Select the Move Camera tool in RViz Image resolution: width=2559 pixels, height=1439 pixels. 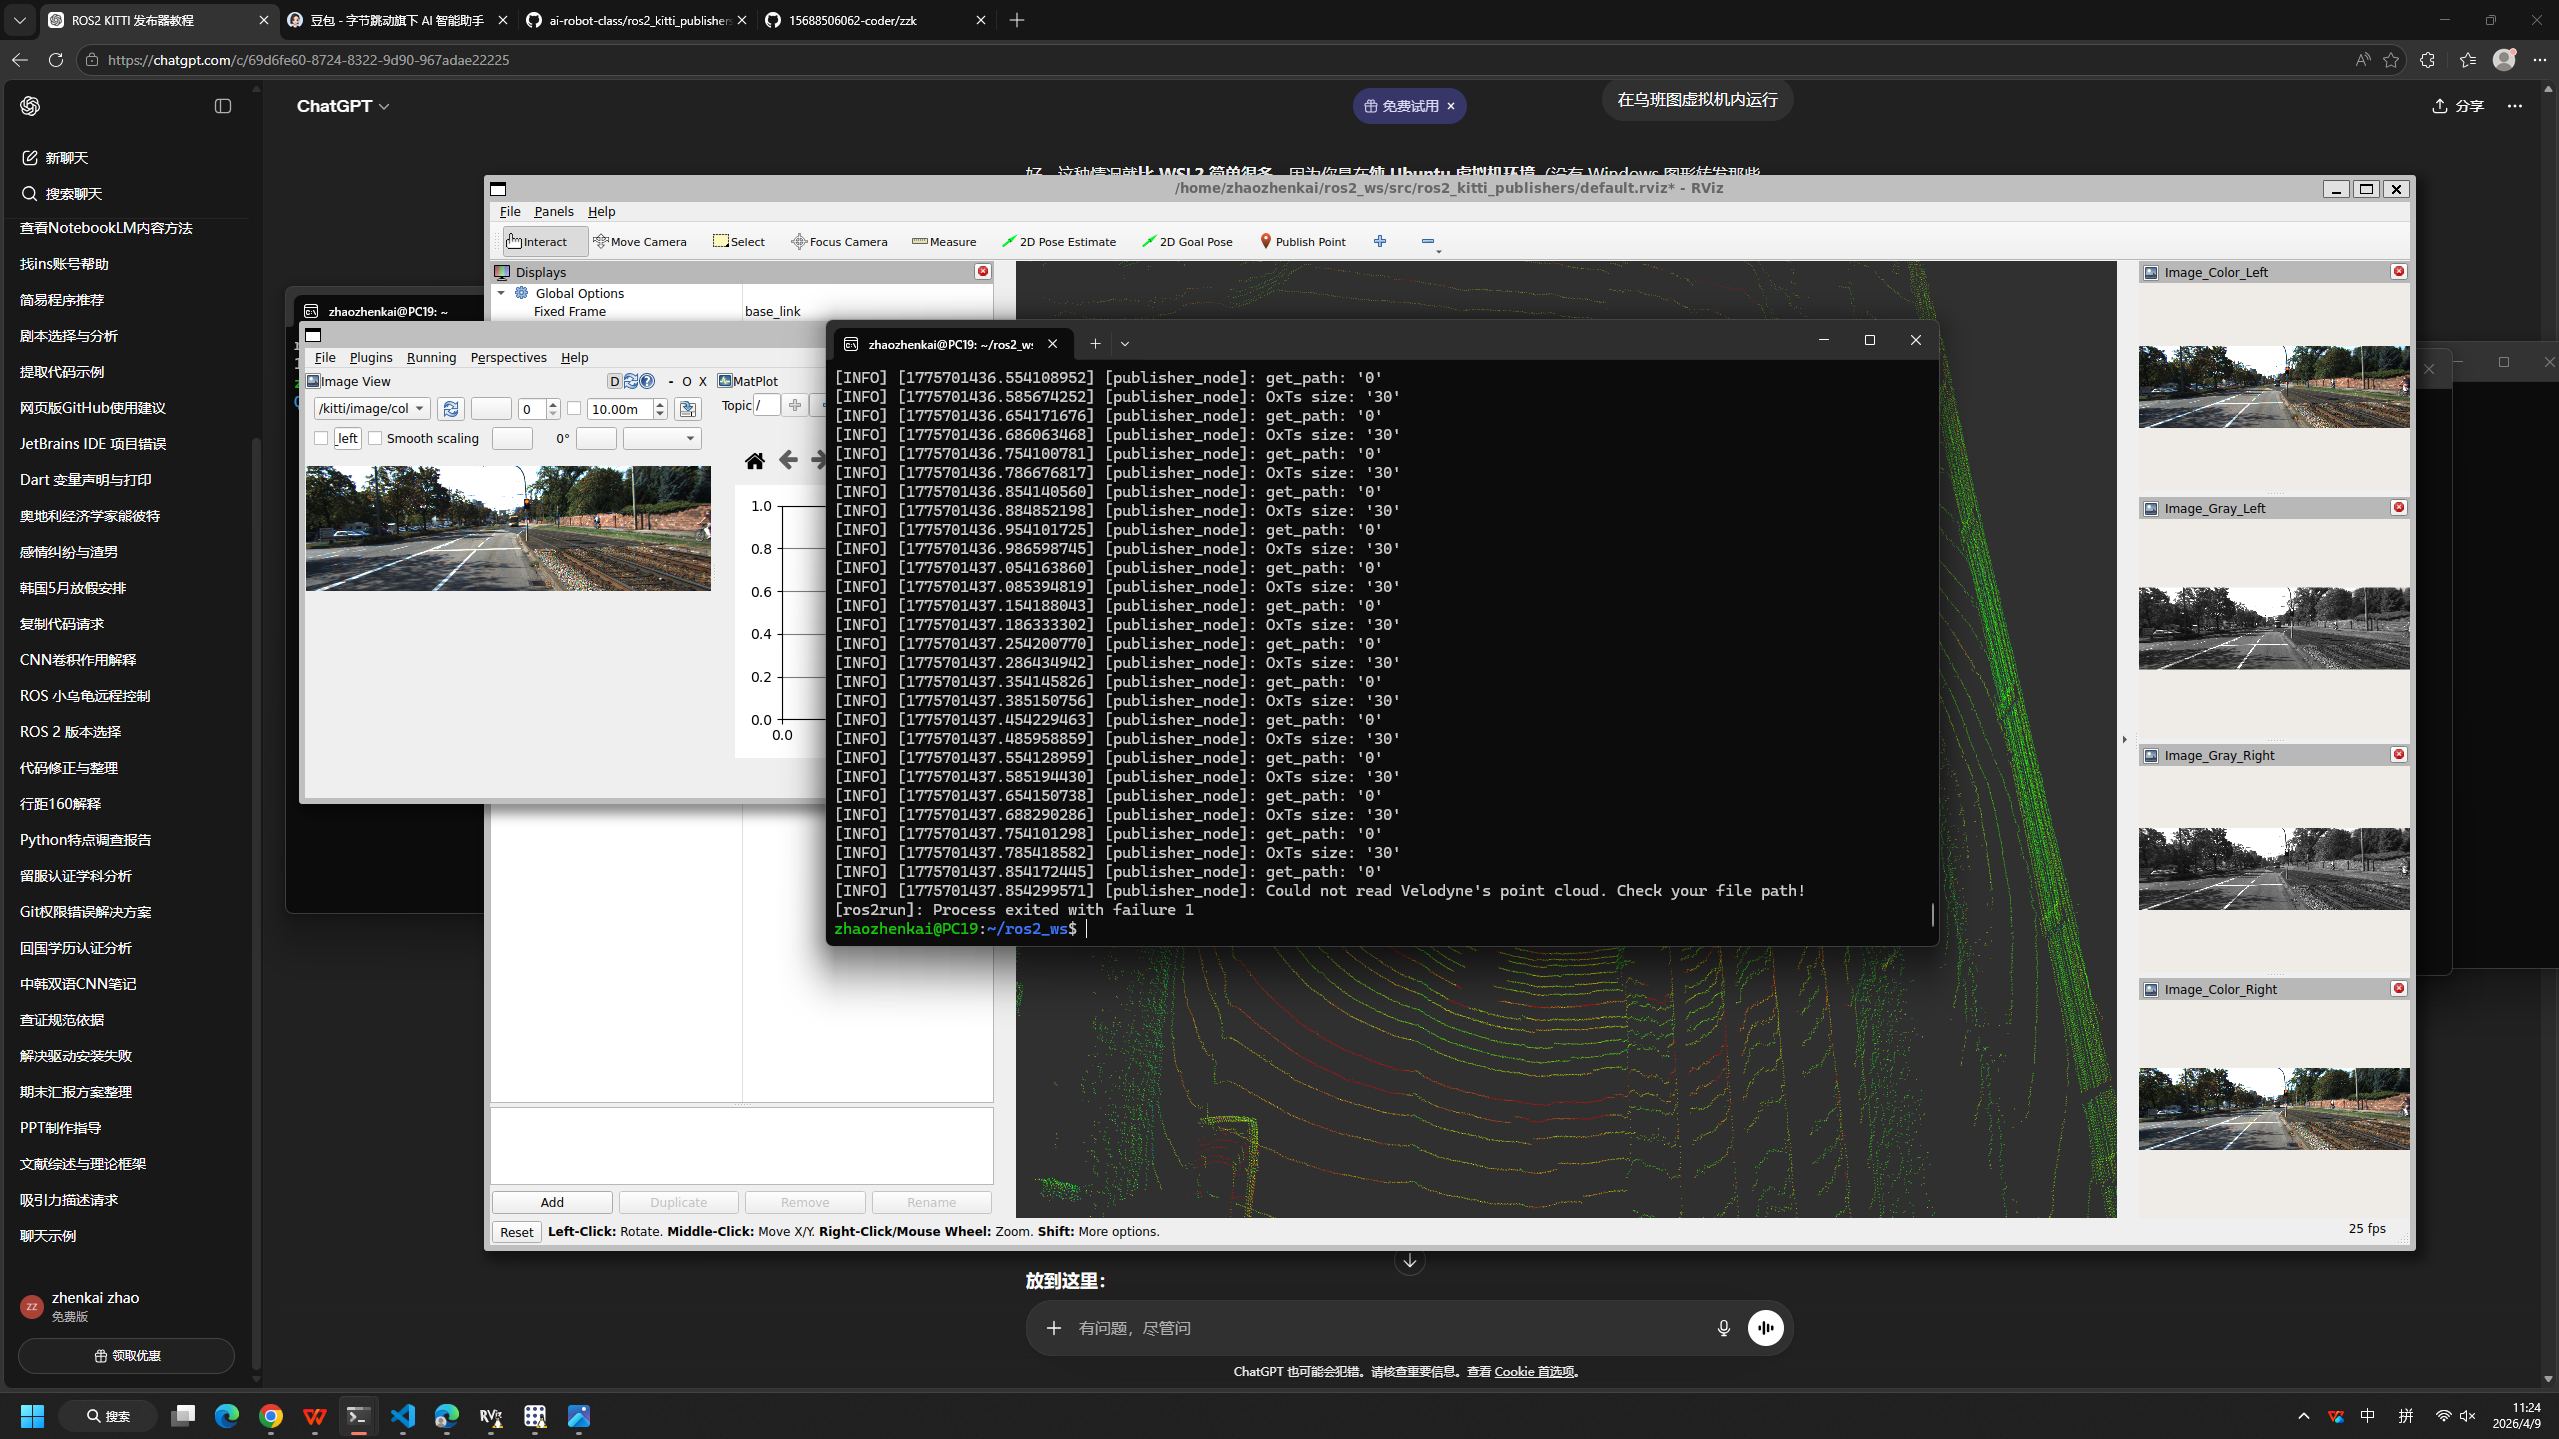[x=640, y=241]
